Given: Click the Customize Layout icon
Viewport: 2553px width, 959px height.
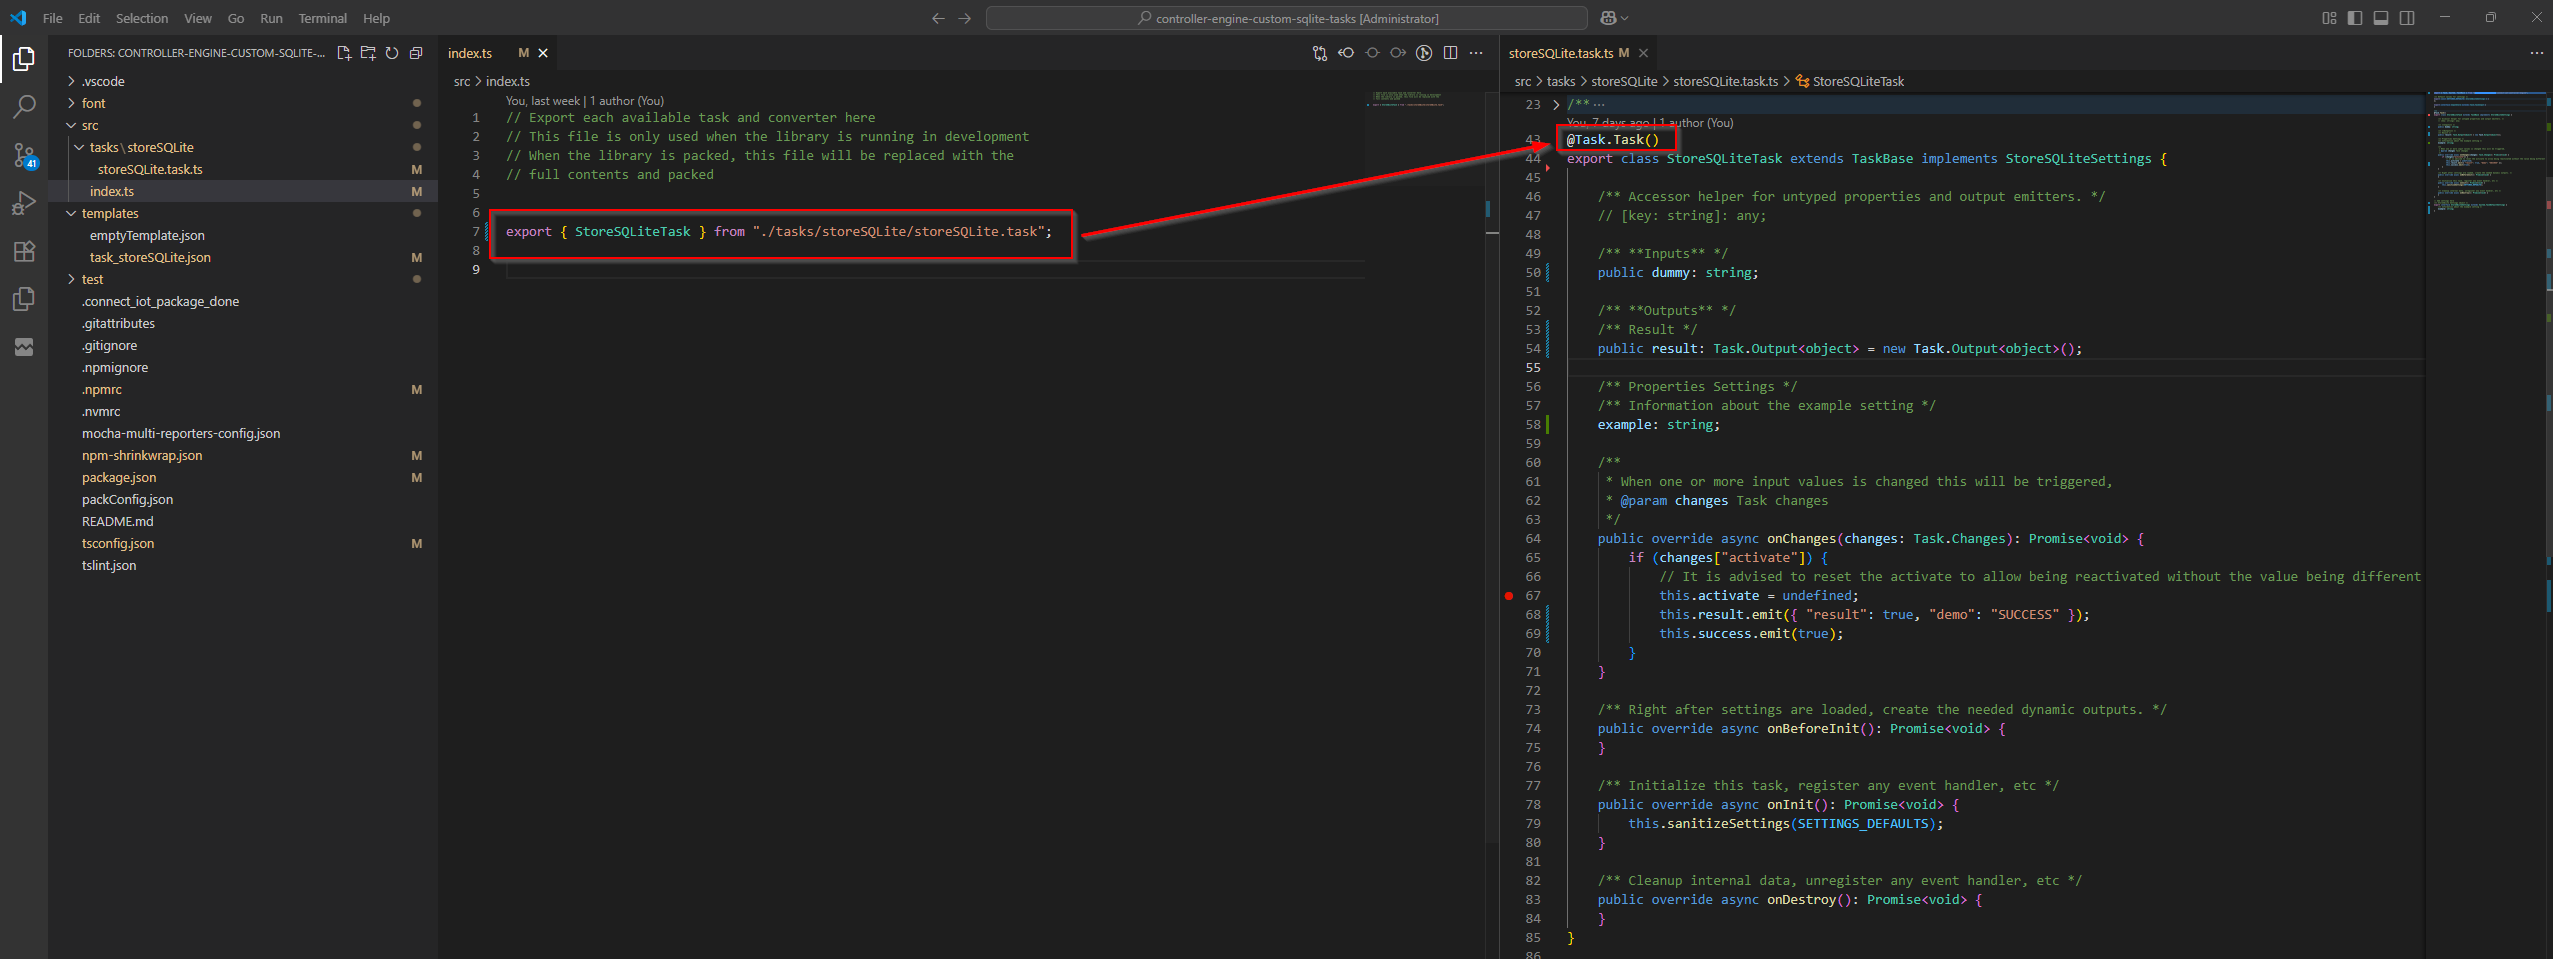Looking at the screenshot, I should click(x=2329, y=18).
